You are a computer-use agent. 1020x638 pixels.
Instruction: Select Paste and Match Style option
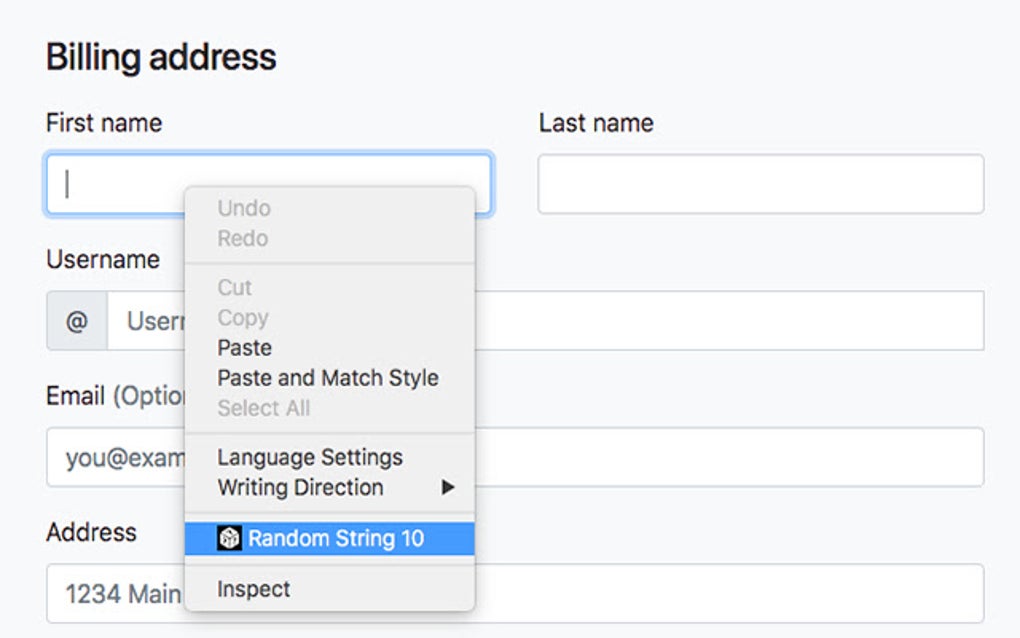coord(328,378)
